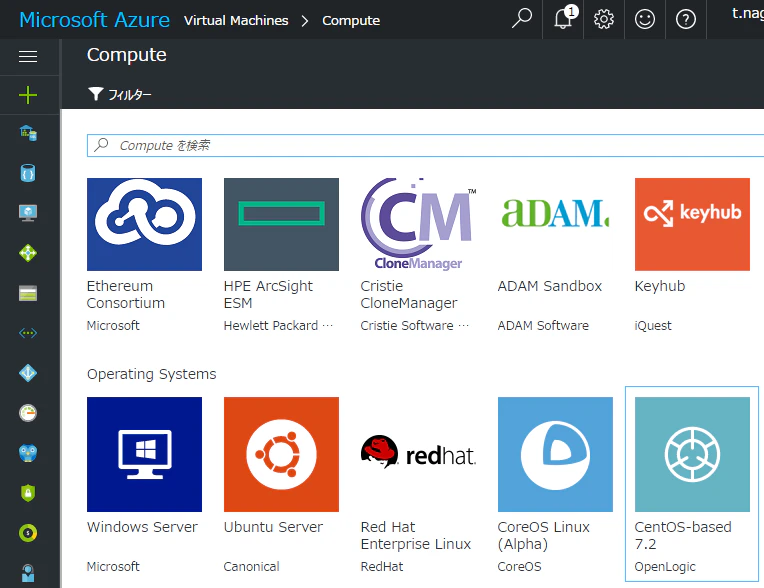This screenshot has height=588, width=764.
Task: Click the OpenLogic publisher text
Action: click(x=665, y=567)
